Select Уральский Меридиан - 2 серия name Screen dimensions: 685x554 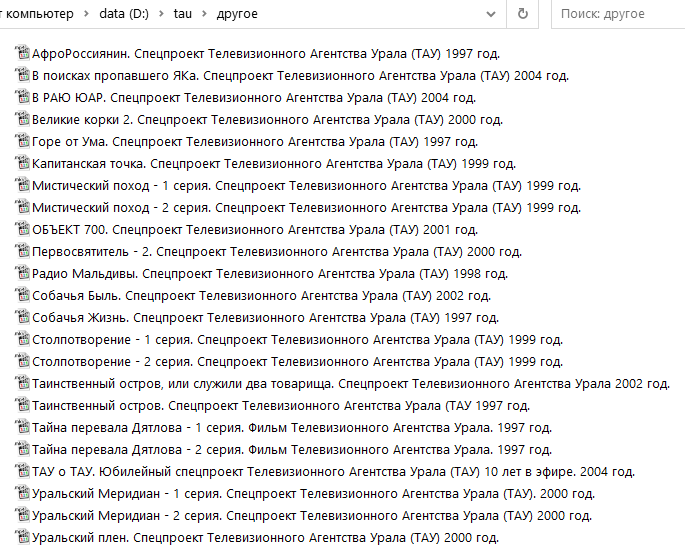tap(312, 516)
